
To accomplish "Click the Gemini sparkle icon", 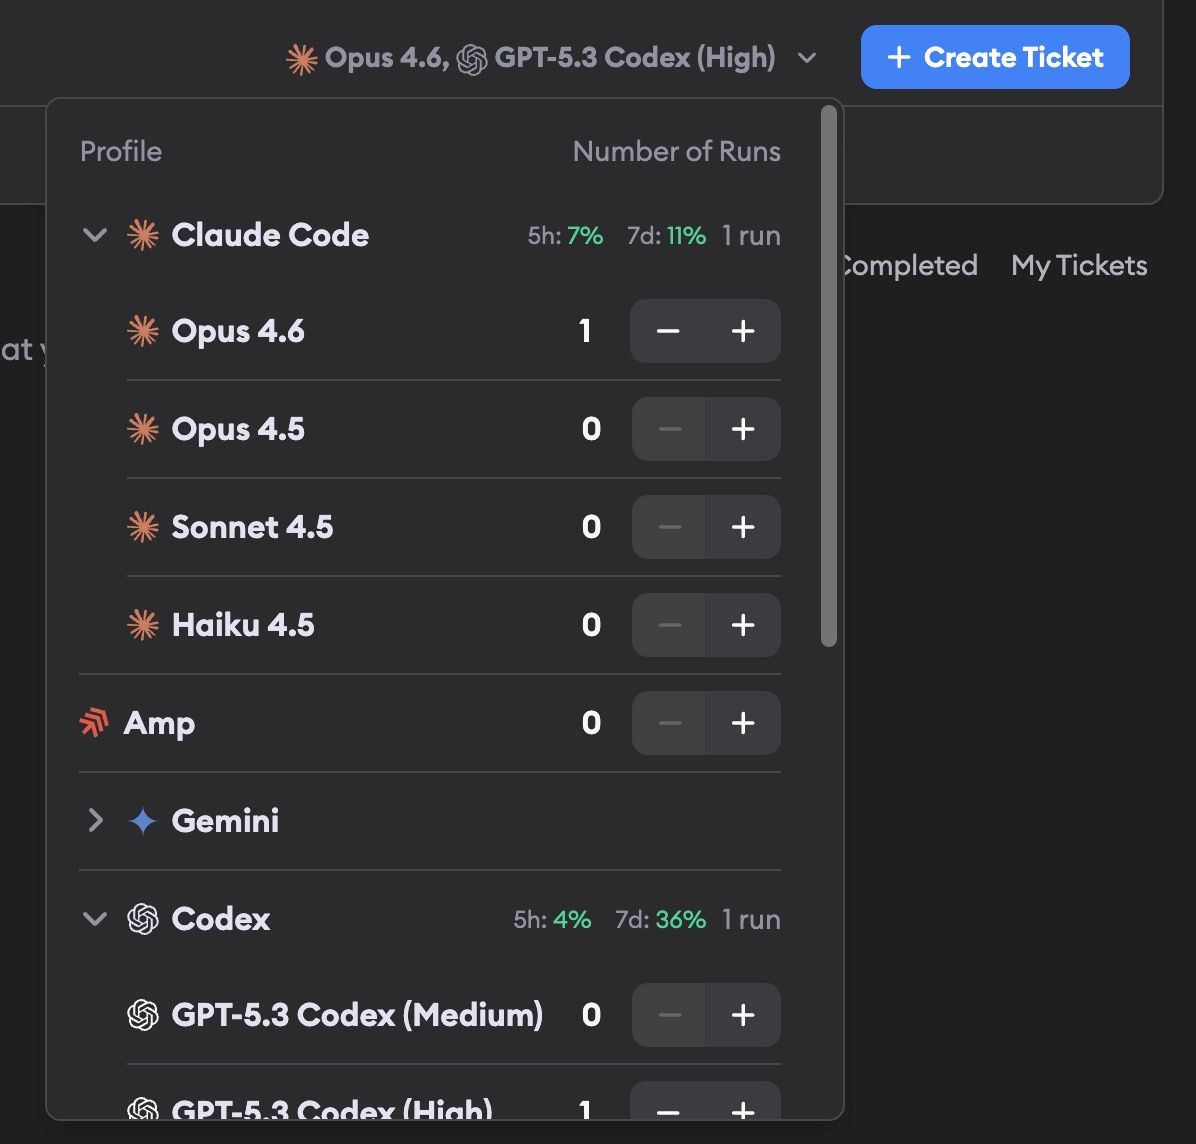I will click(x=143, y=820).
